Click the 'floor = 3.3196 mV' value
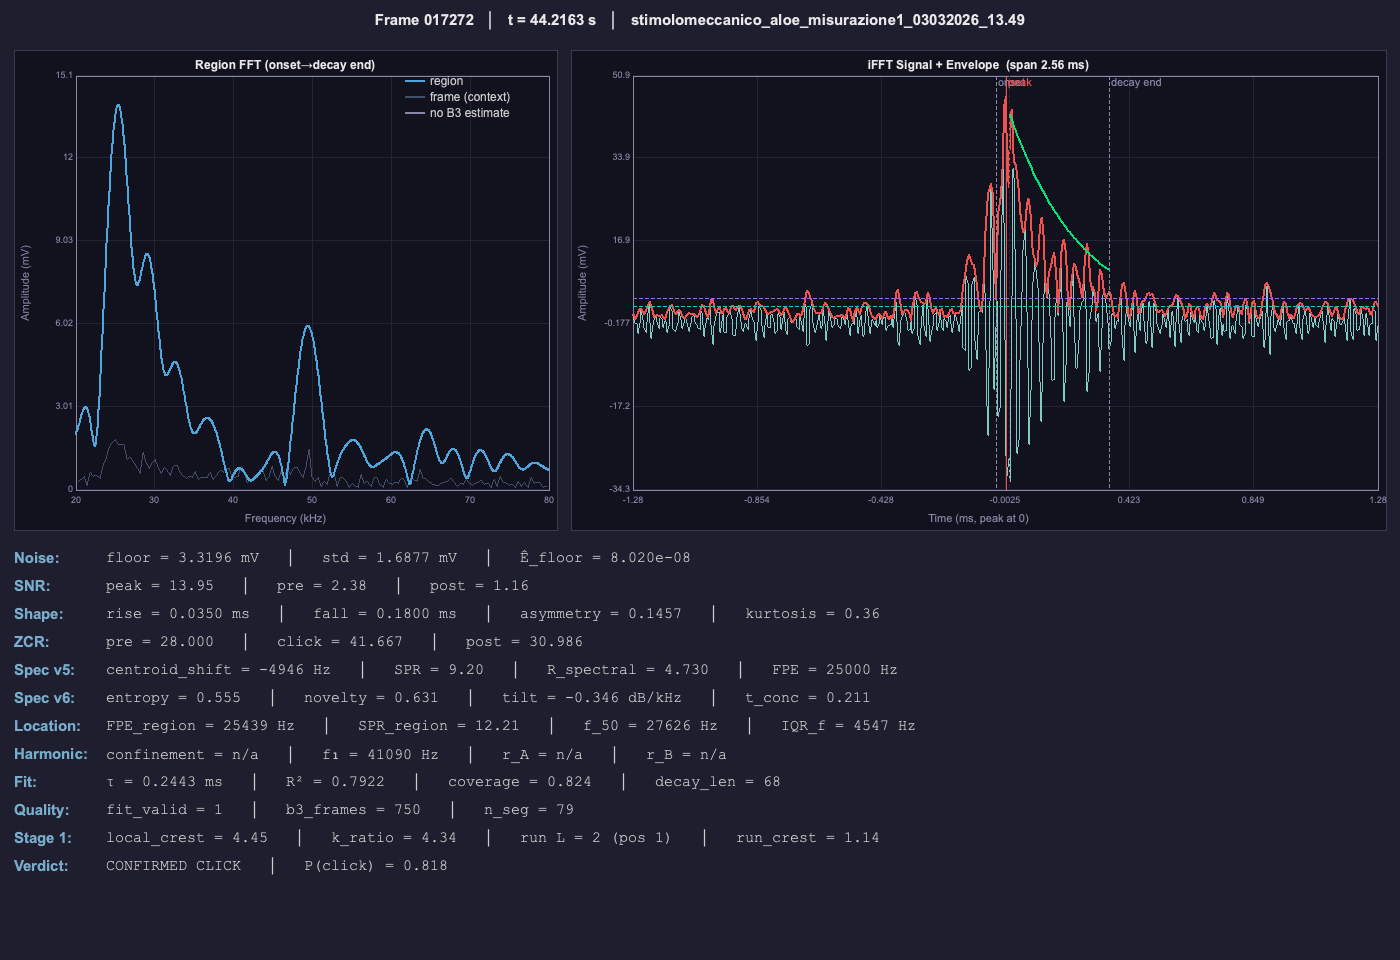1400x960 pixels. click(x=182, y=558)
